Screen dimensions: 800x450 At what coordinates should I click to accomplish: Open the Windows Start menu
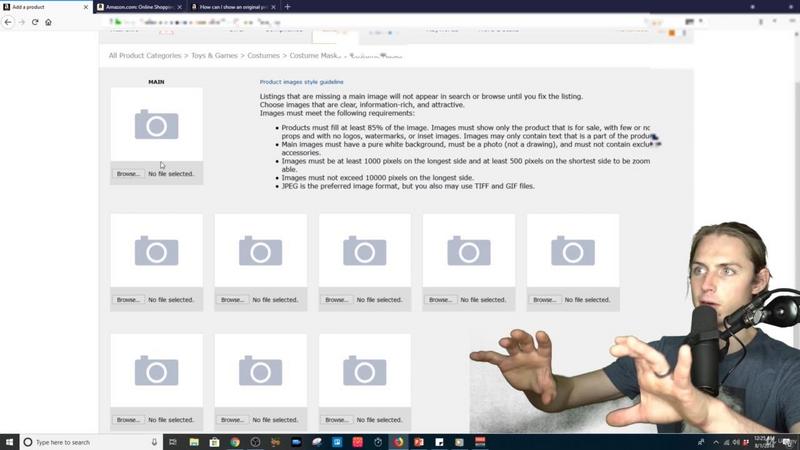(9, 442)
